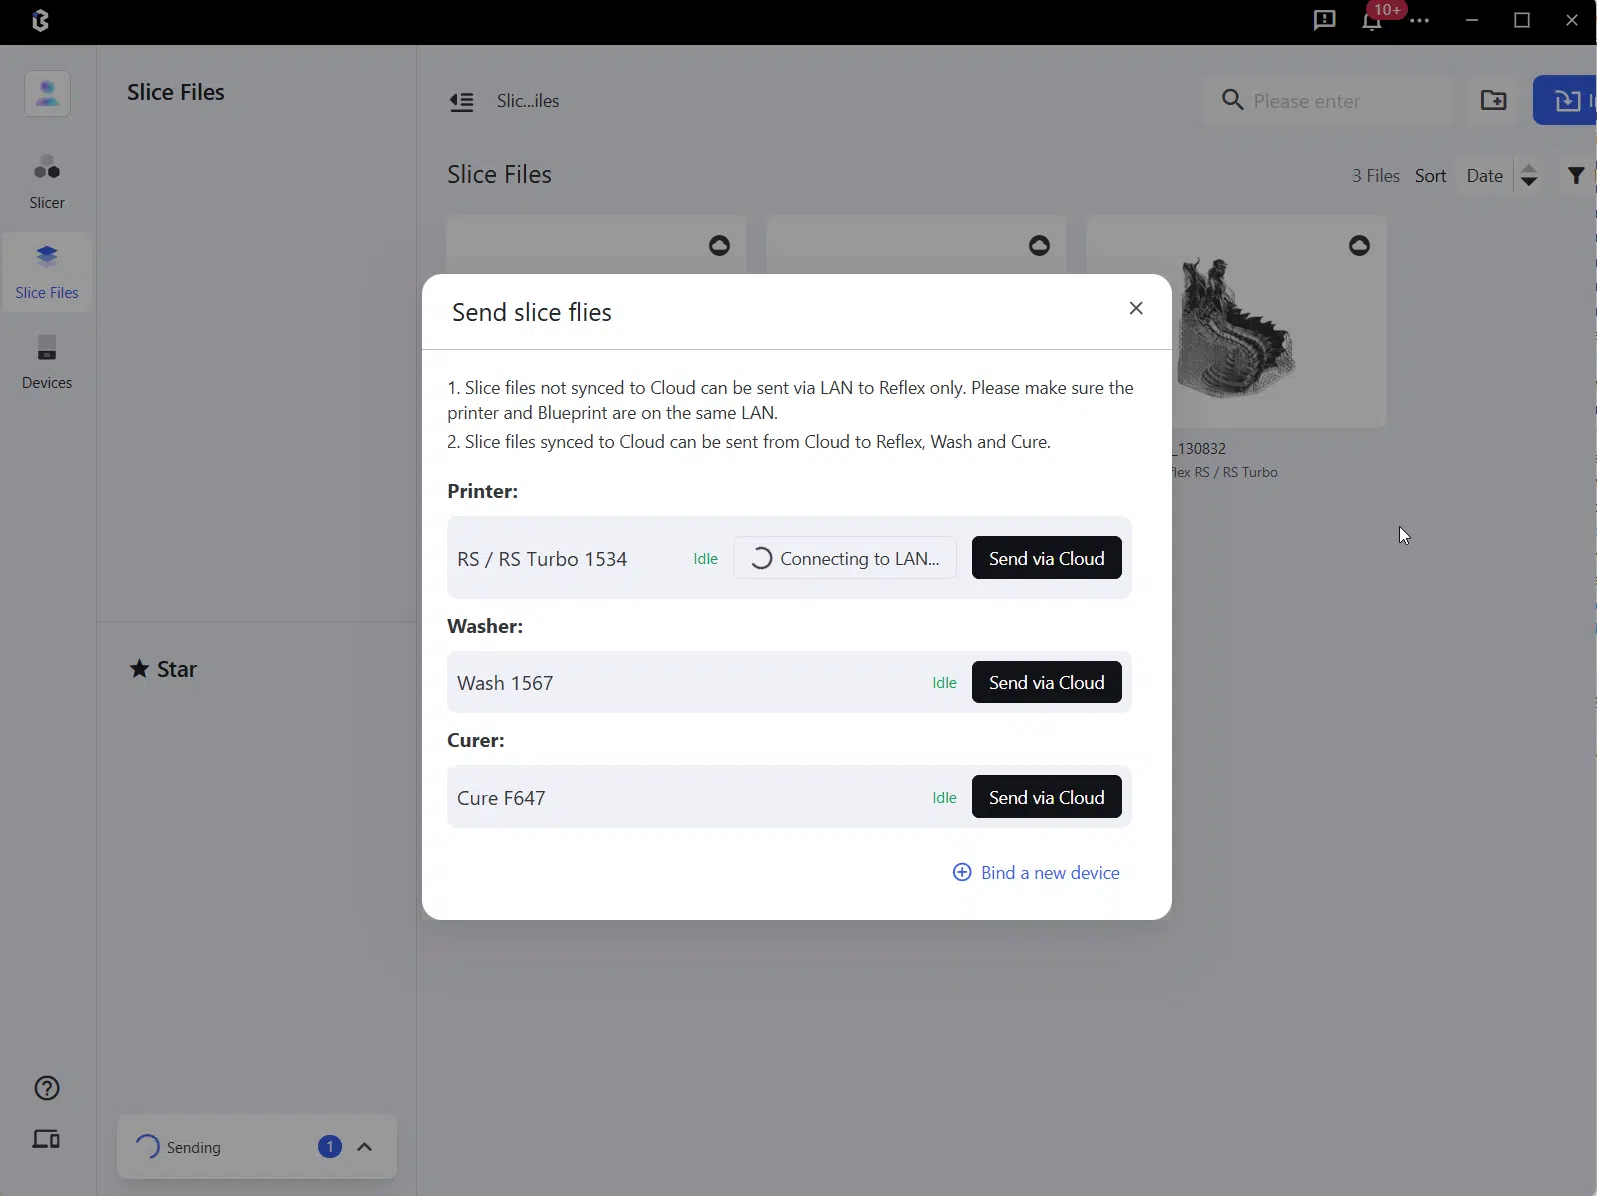Open notifications bell with 10+ badge

[1372, 21]
